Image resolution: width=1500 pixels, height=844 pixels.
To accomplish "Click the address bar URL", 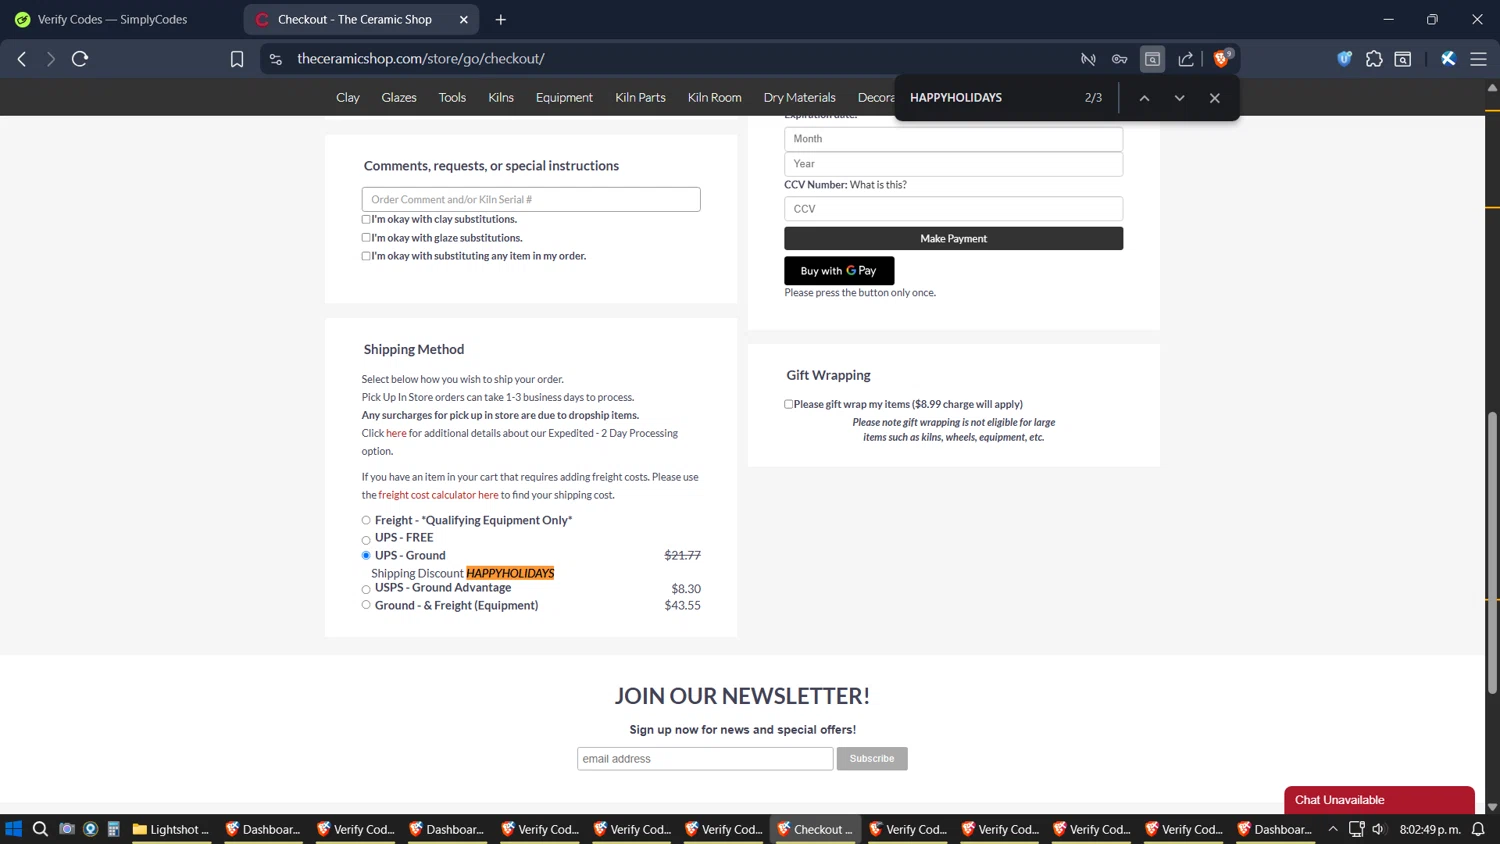I will (x=421, y=59).
